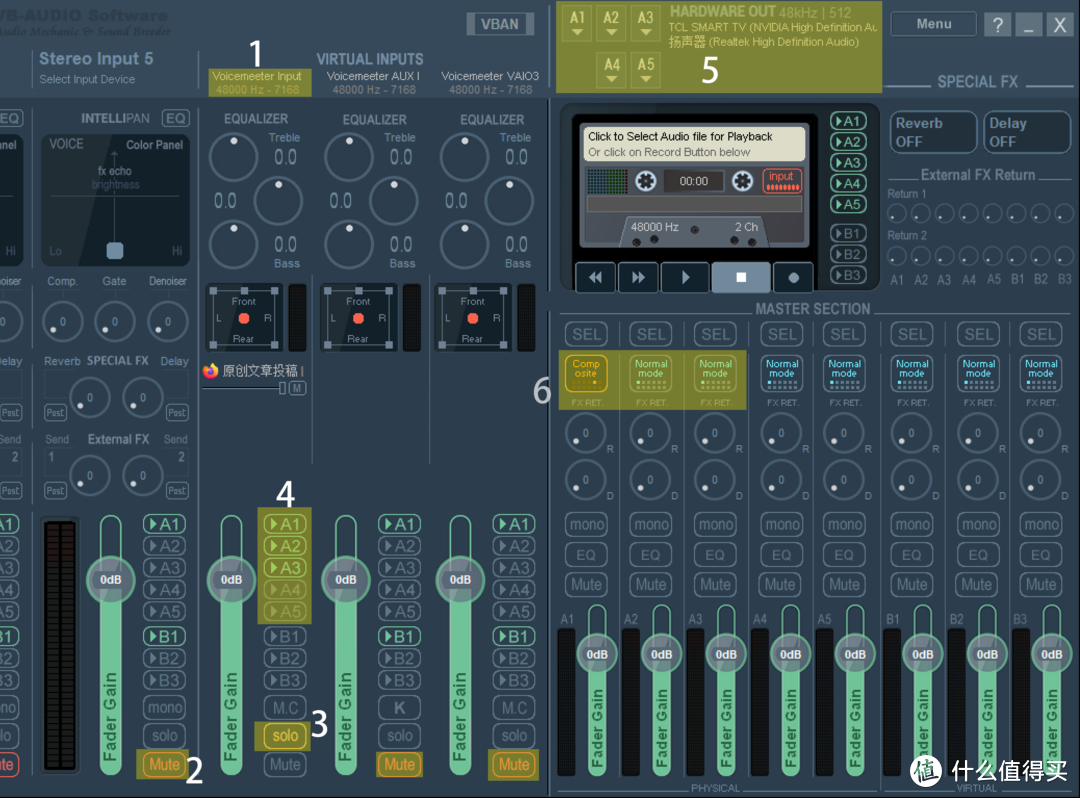Enable the VBAN network button
The height and width of the screenshot is (798, 1080).
(500, 24)
